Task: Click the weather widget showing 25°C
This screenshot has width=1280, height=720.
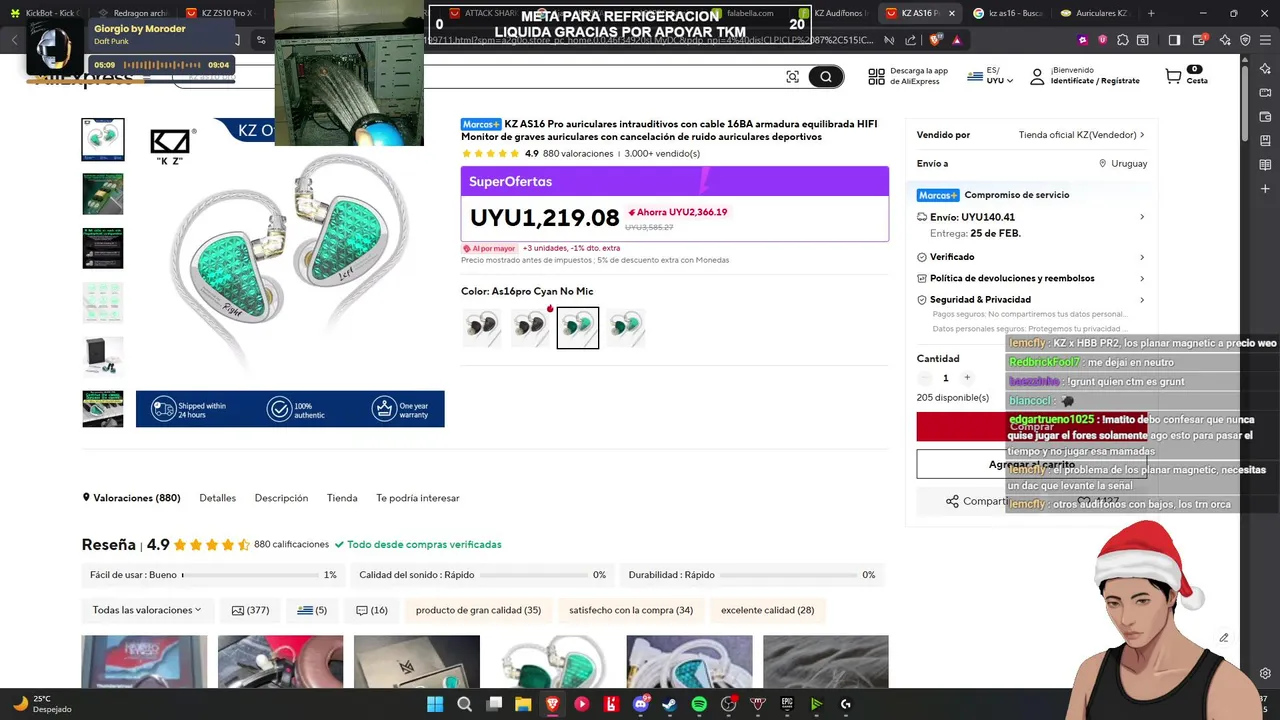Action: click(42, 704)
